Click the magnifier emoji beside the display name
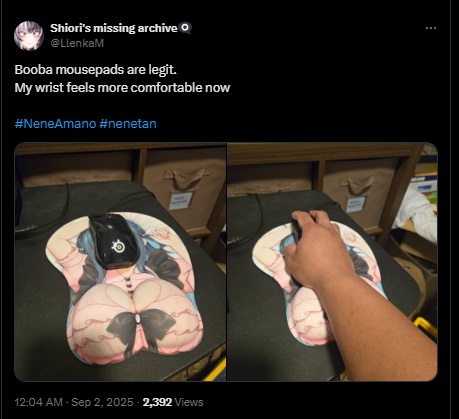 pos(186,28)
